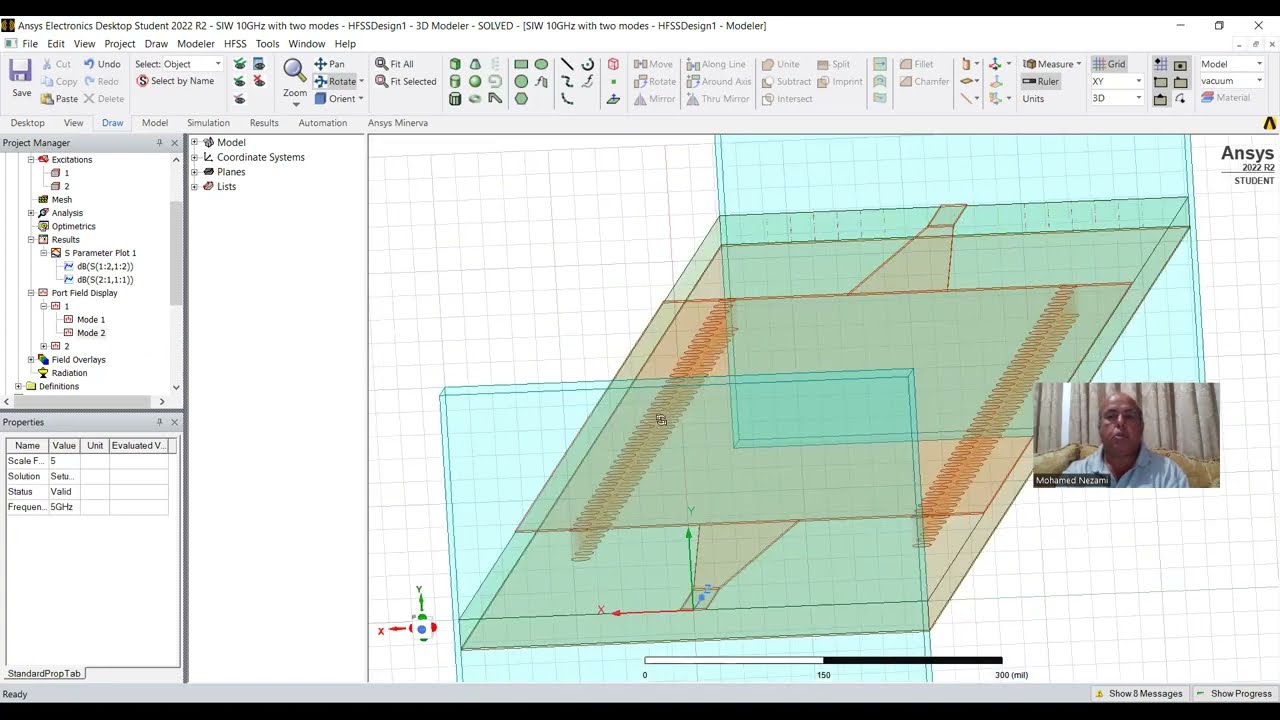Click the Units button

(1033, 99)
